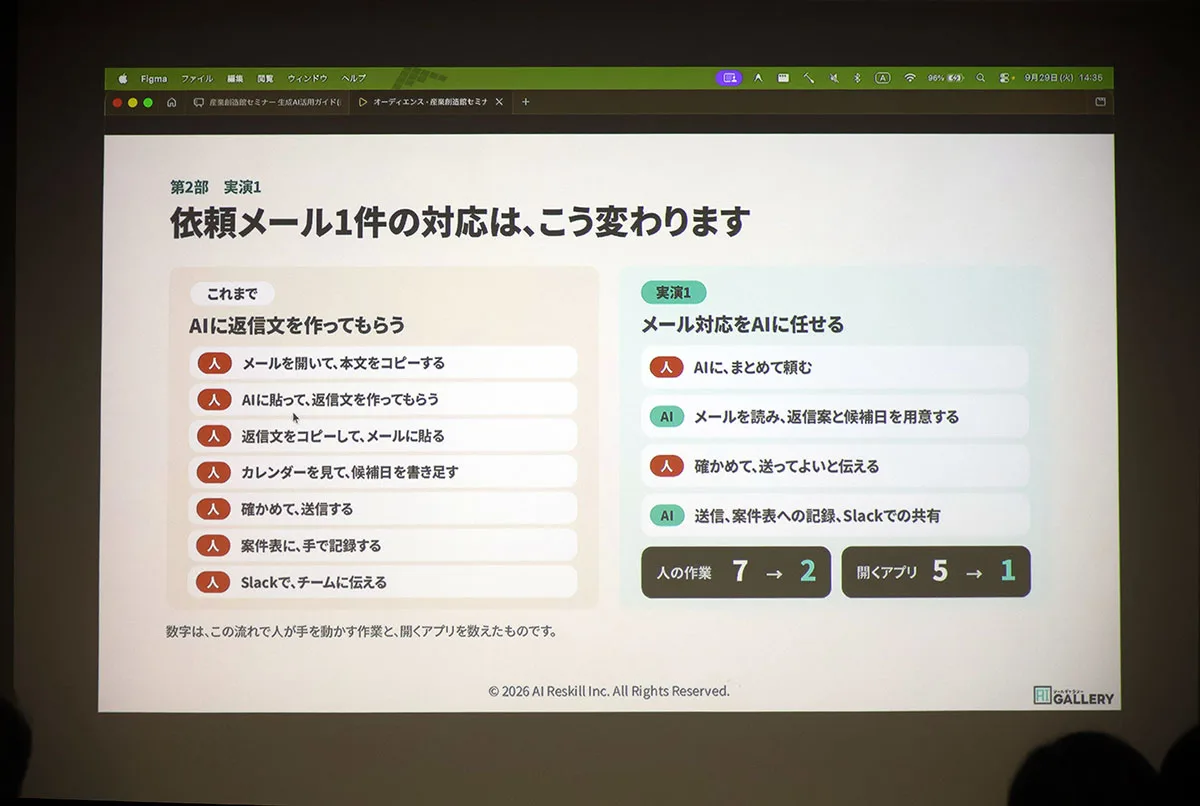Click the caret-shaped menu bar icon

tap(758, 77)
